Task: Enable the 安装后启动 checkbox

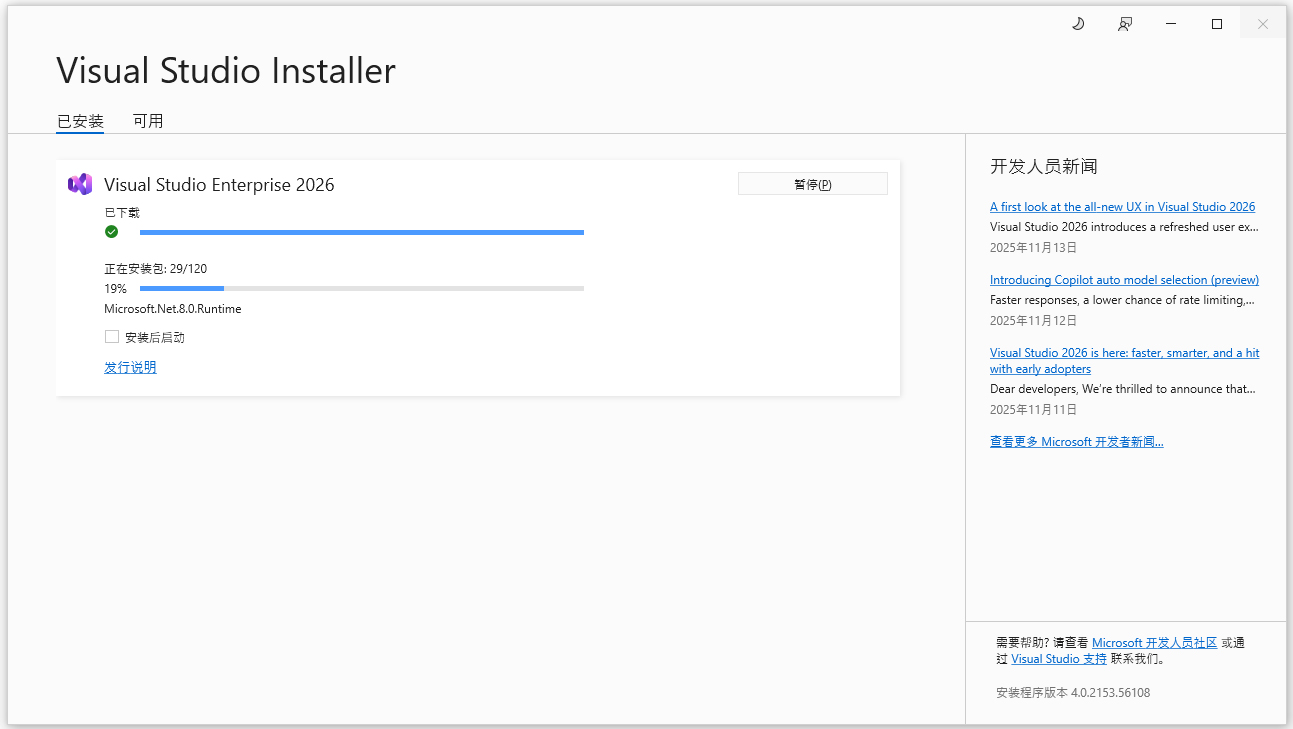Action: tap(112, 337)
